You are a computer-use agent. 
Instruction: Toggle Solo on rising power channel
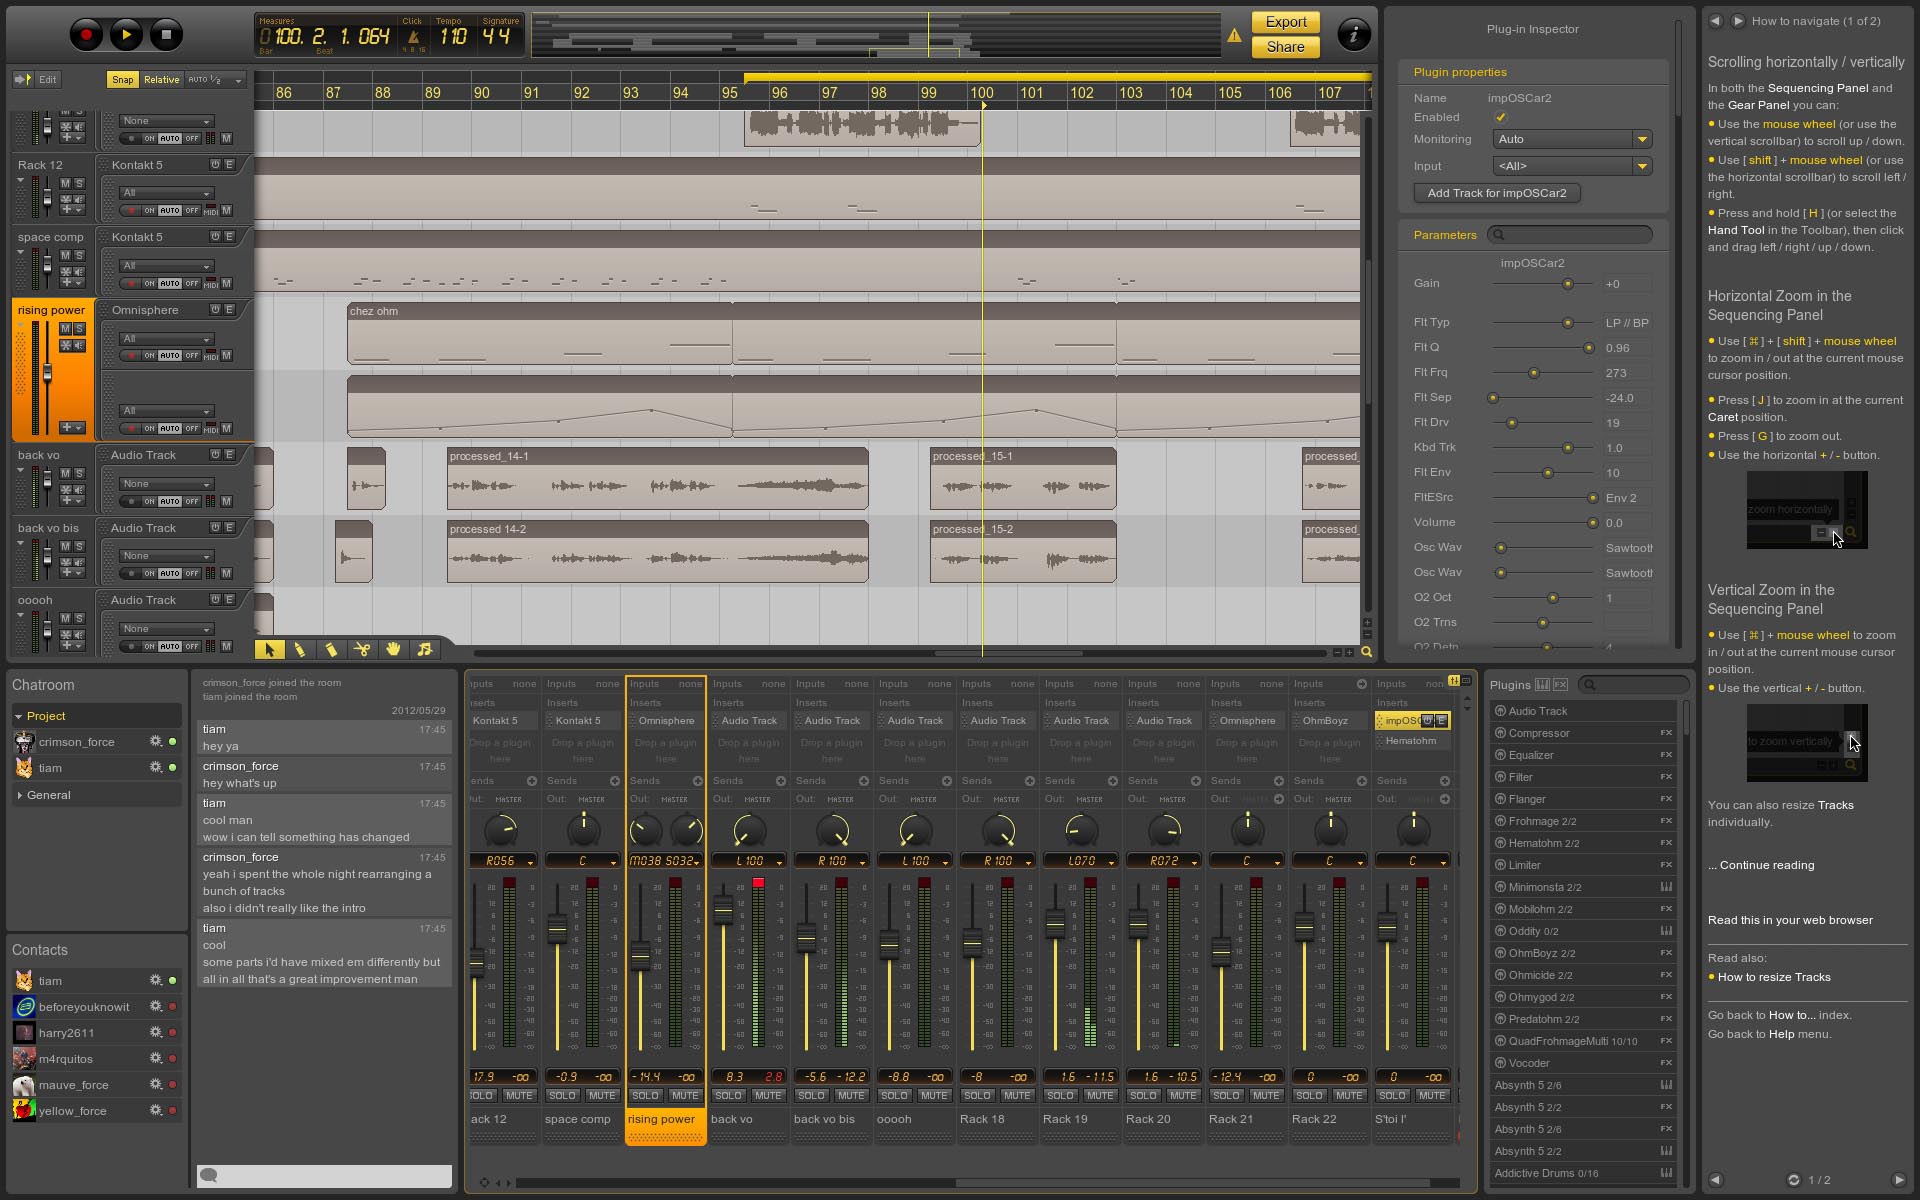646,1094
